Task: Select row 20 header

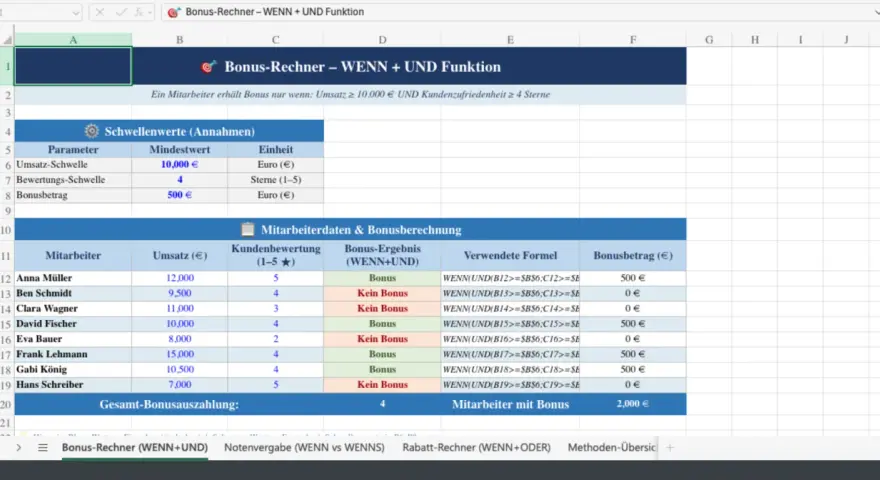Action: point(7,404)
